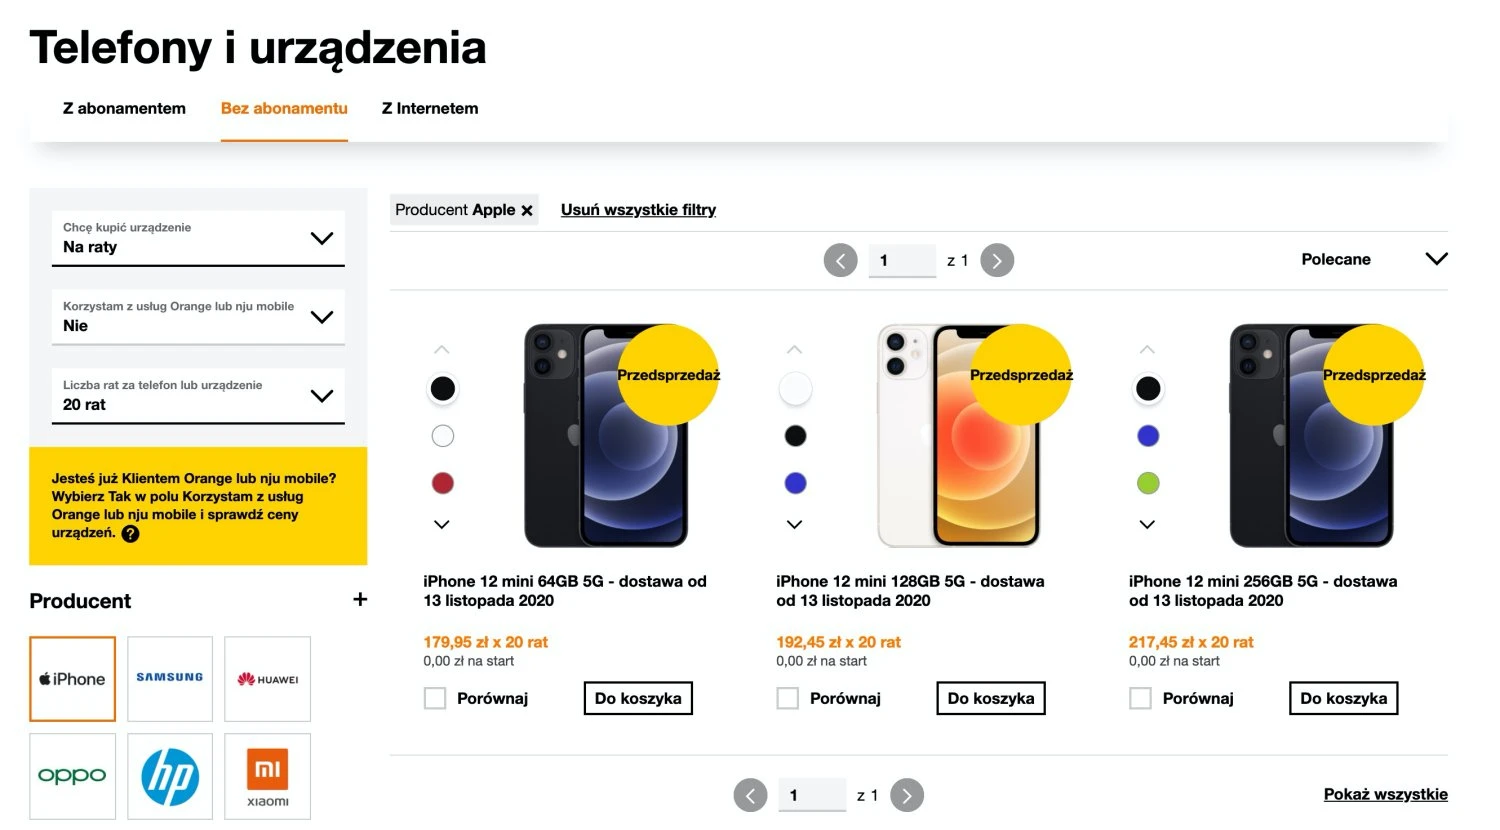
Task: Click Usuń wszystkie filtry link
Action: point(638,210)
